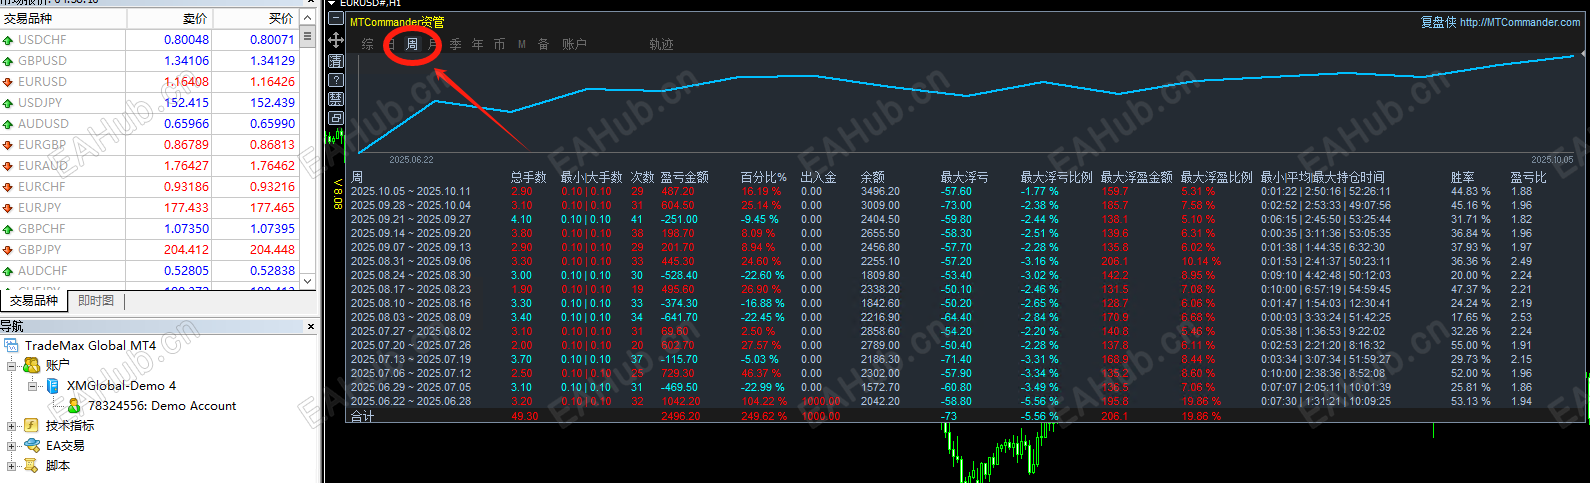
Task: Expand the 技术指标 tree node
Action: pyautogui.click(x=12, y=426)
